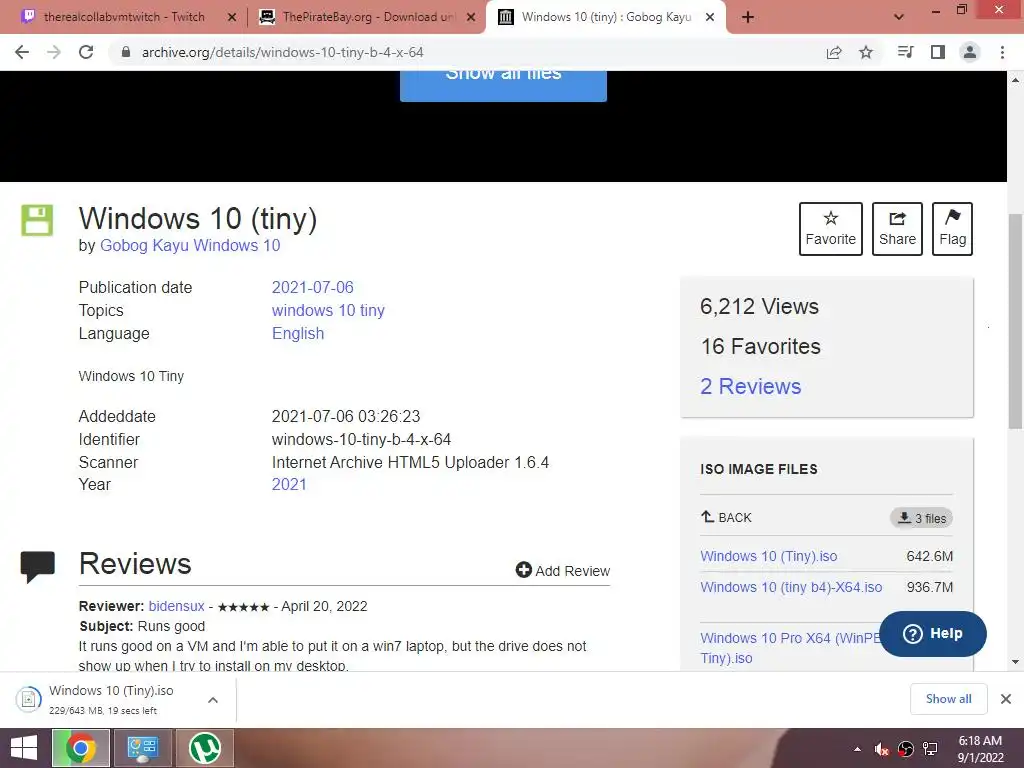This screenshot has width=1024, height=768.
Task: Jump to the 2 Reviews link
Action: click(x=750, y=386)
